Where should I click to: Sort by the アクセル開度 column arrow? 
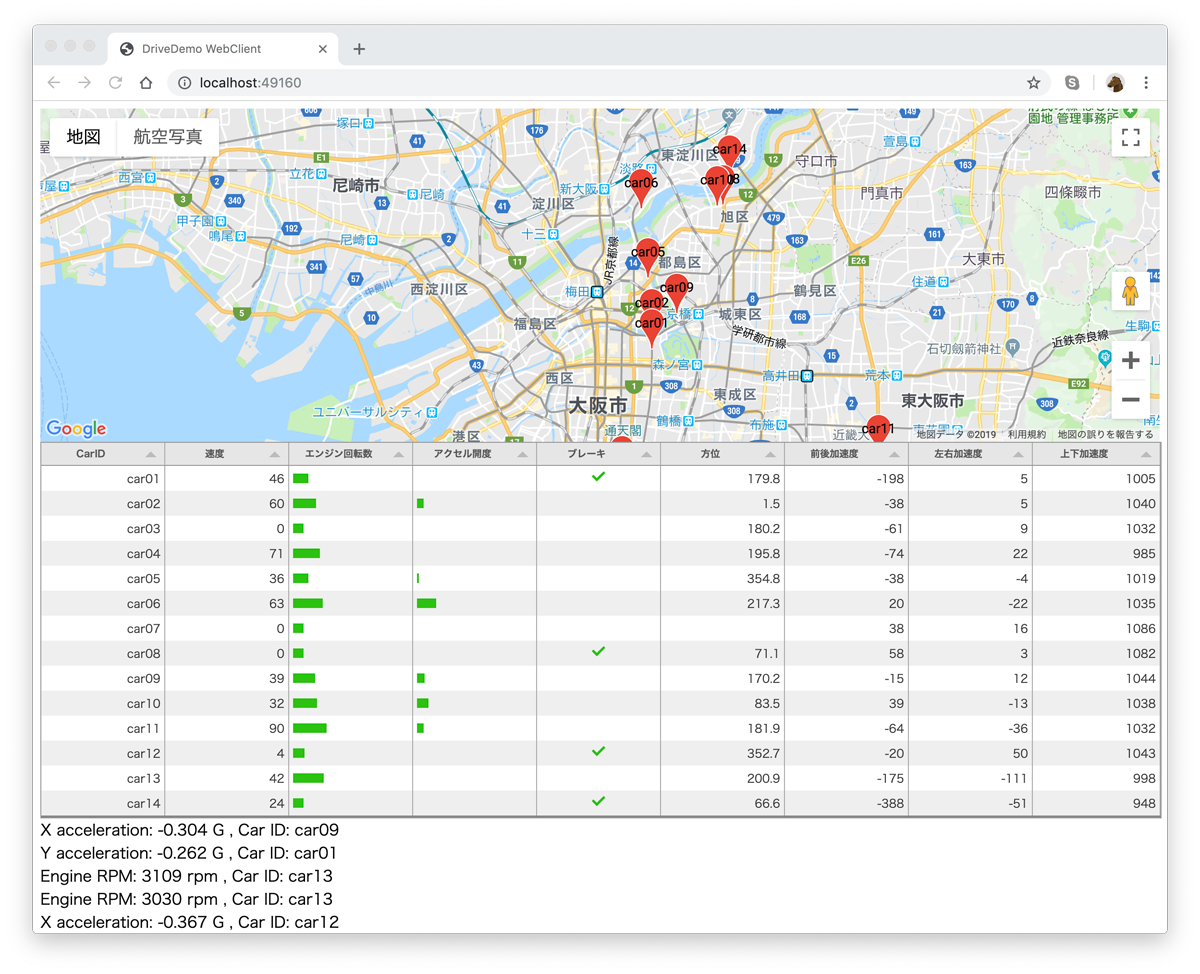[522, 455]
